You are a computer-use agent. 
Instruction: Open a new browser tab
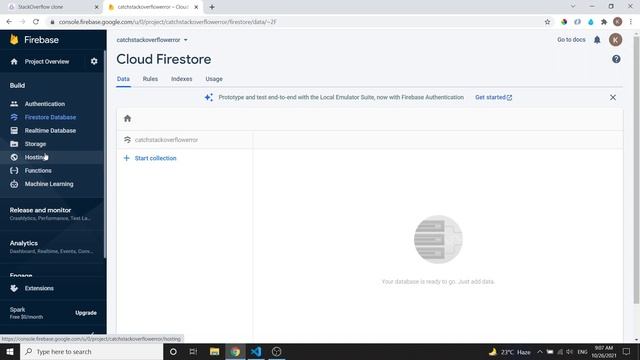212,7
